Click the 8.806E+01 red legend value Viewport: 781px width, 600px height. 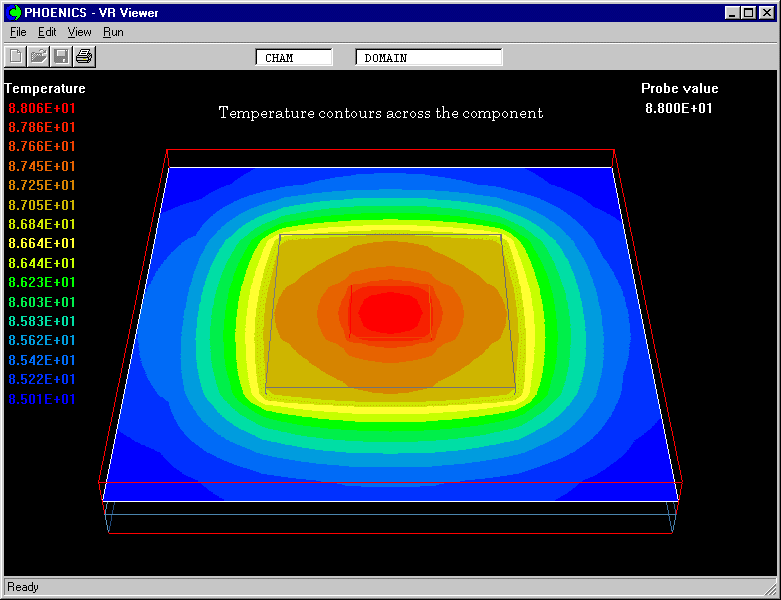click(41, 108)
